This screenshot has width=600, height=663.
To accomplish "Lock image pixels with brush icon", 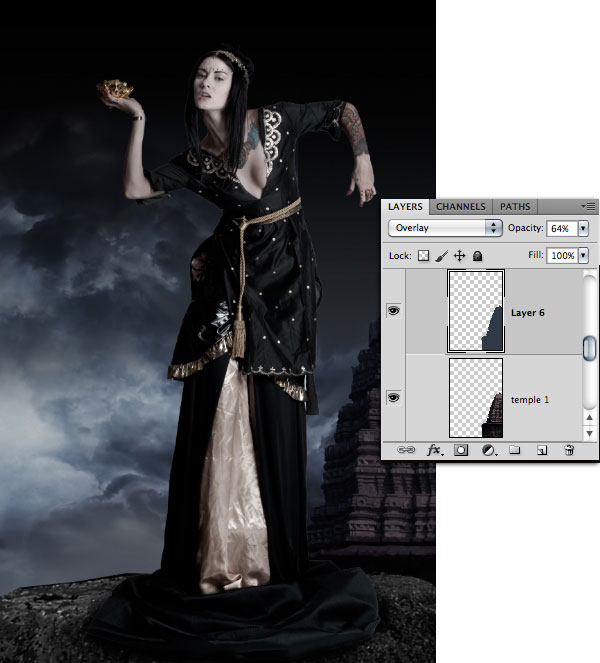I will pos(441,256).
